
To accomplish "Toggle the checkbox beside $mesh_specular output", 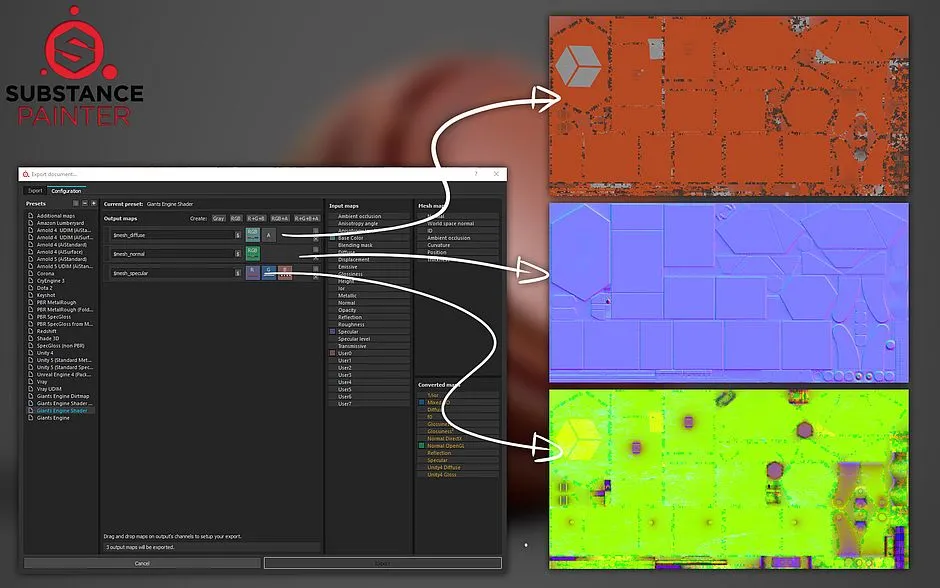I will point(314,268).
